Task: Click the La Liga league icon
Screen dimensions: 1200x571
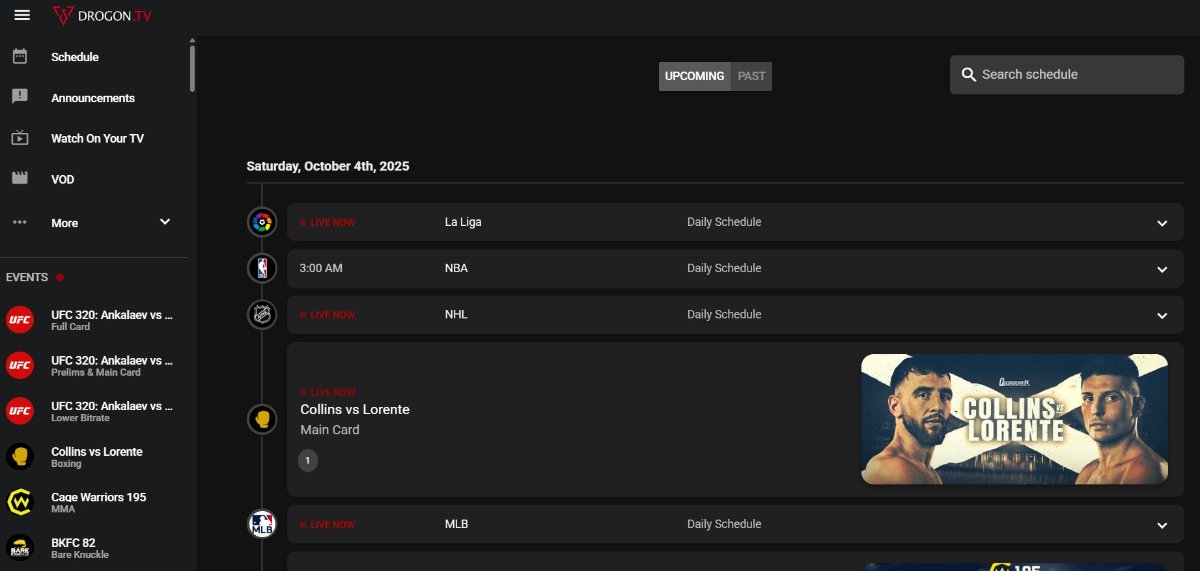Action: click(262, 222)
